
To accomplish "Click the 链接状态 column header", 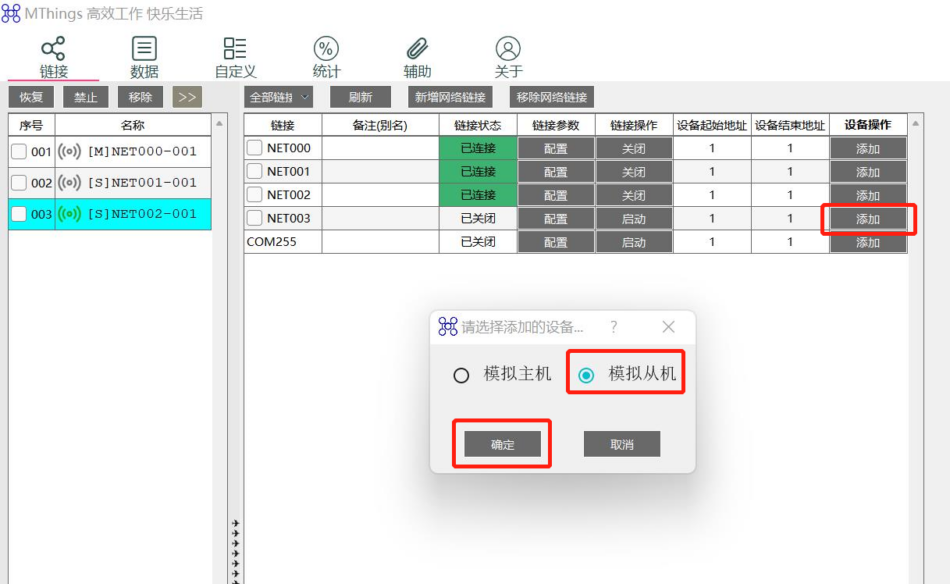I will (478, 125).
